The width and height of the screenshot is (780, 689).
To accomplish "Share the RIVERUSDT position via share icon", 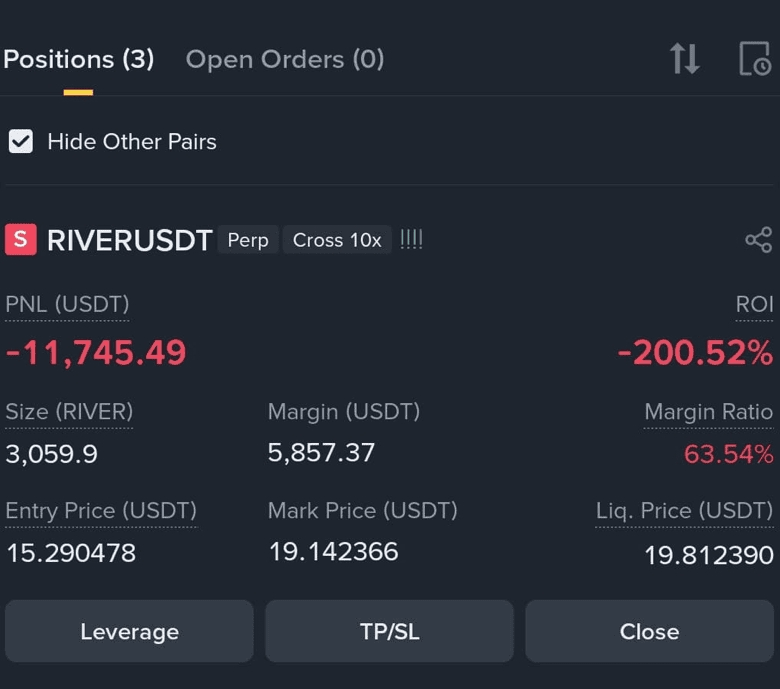I will tap(759, 240).
